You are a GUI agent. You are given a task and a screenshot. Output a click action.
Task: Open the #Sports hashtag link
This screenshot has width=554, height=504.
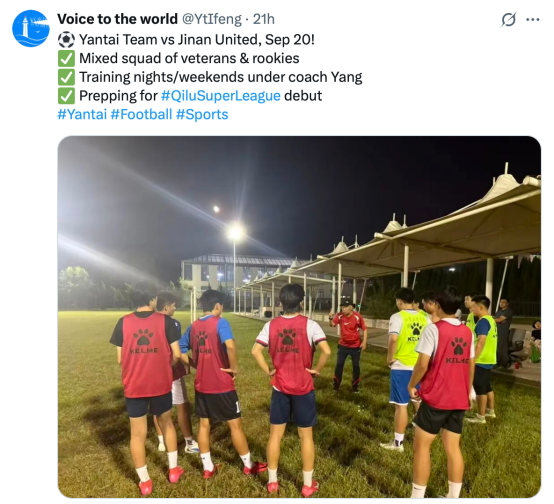coord(202,115)
